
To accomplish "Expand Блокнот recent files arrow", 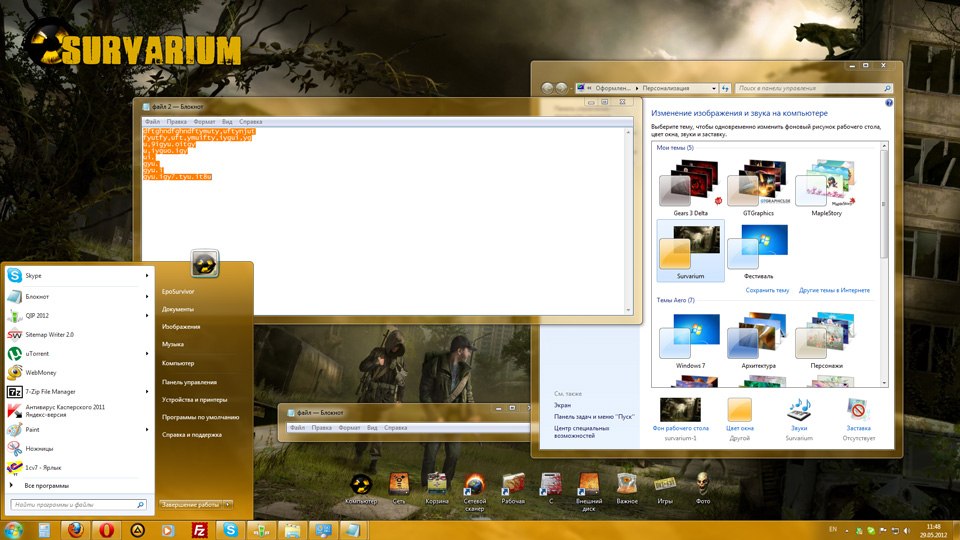I will 147,296.
